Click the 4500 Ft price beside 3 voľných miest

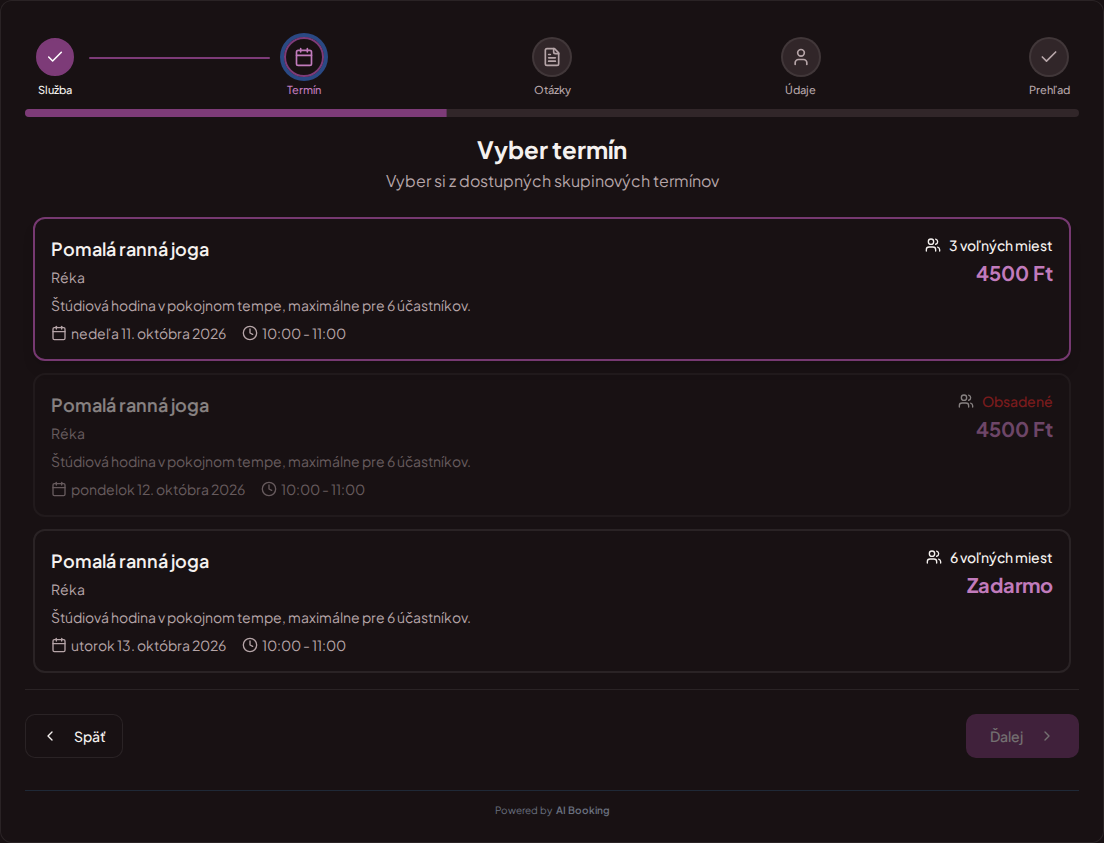point(1015,274)
